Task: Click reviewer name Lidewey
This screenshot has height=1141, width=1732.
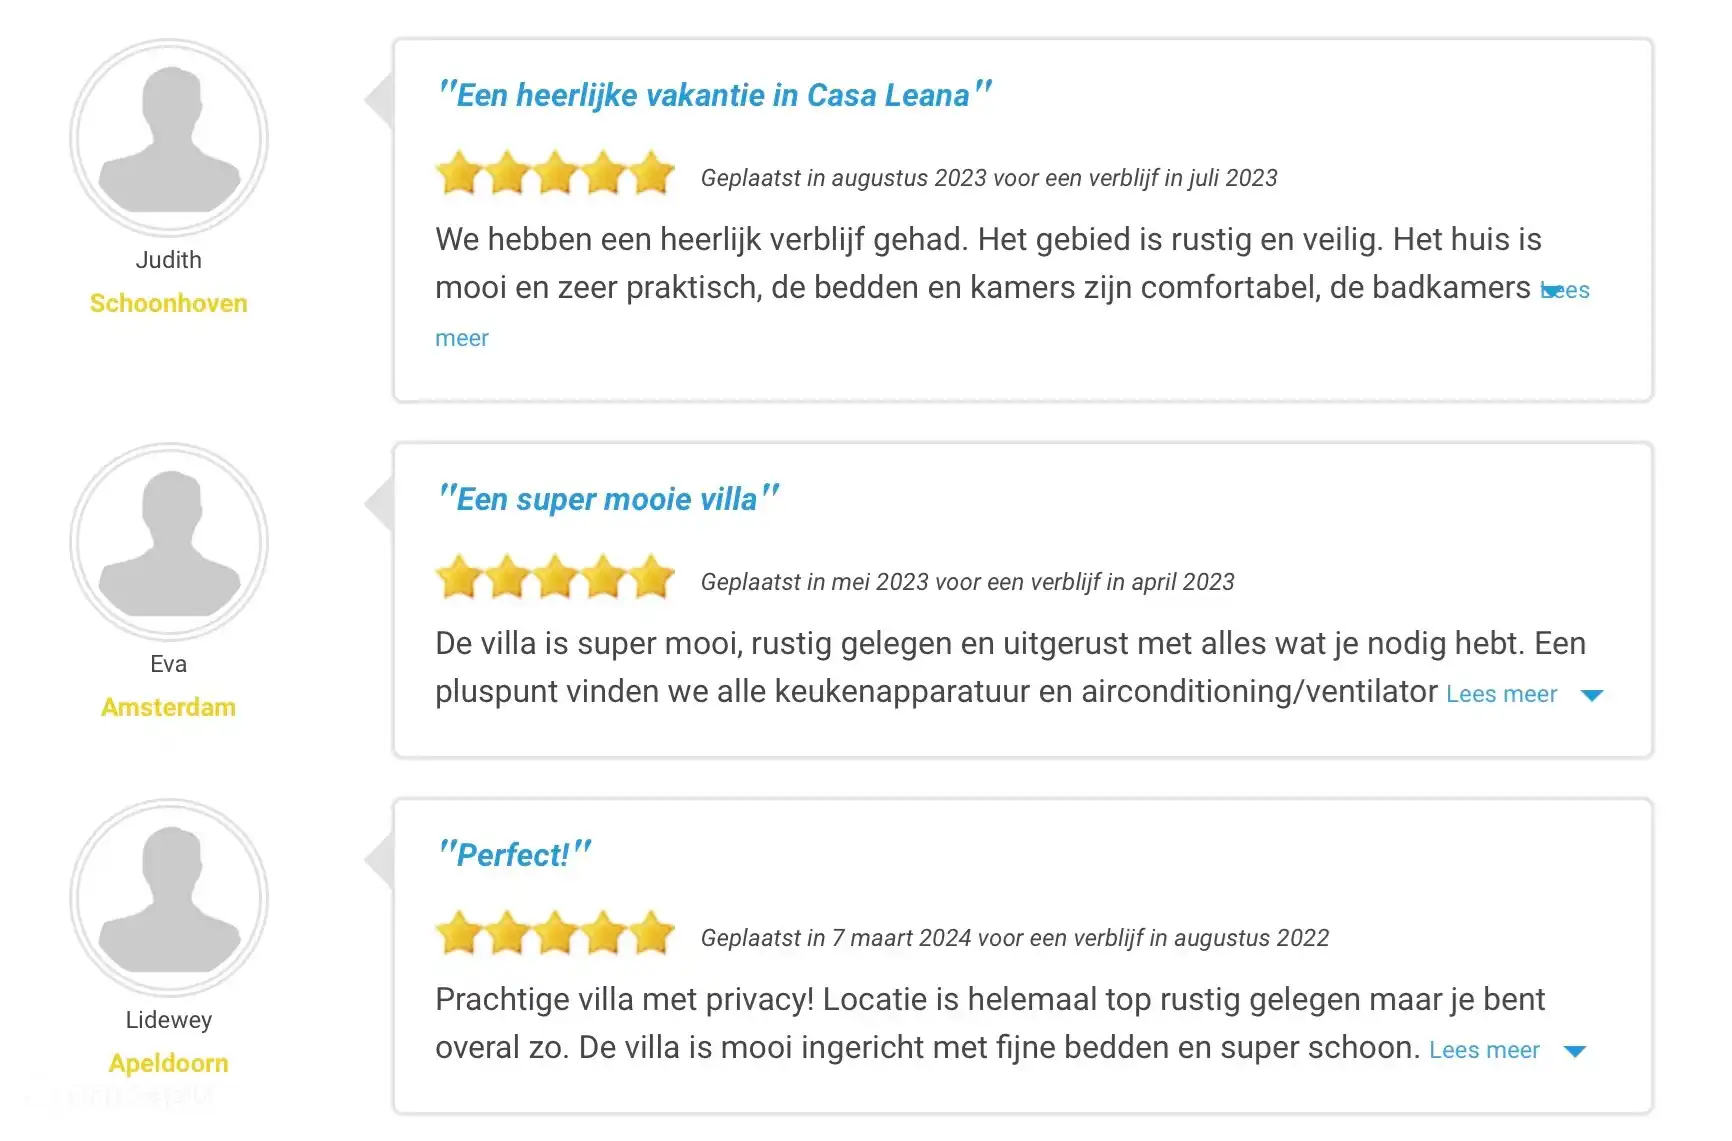Action: point(169,1020)
